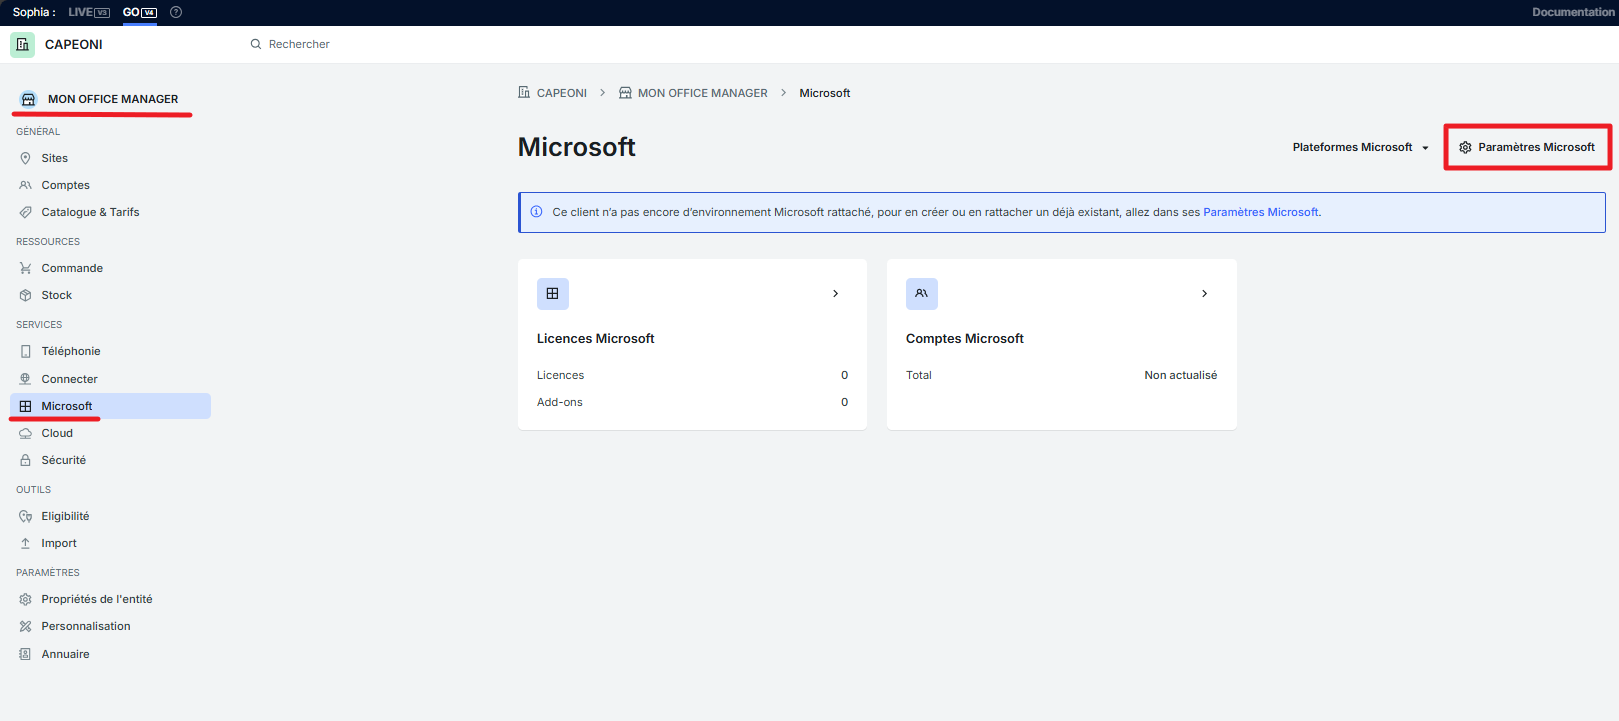Open the help question mark icon

tap(176, 12)
